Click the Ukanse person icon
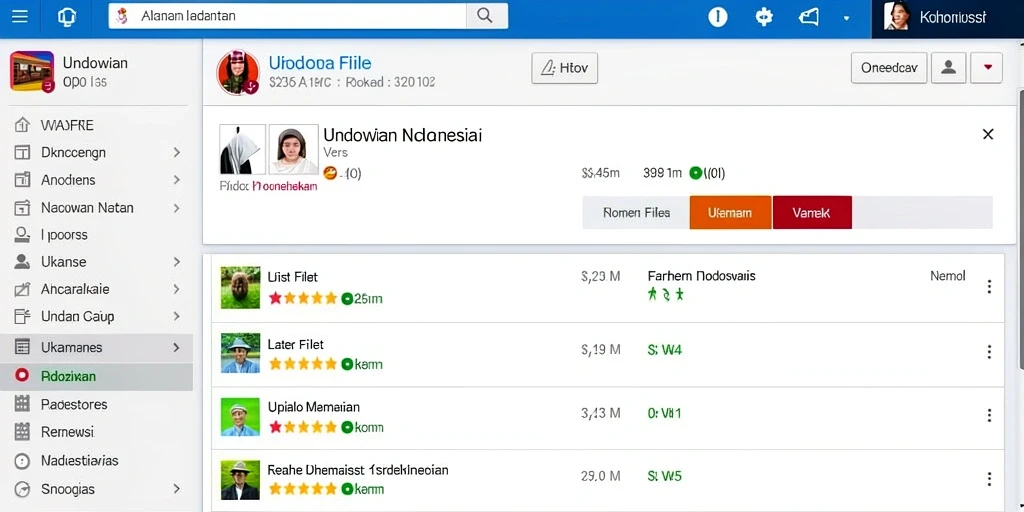This screenshot has width=1024, height=512. pyautogui.click(x=22, y=262)
